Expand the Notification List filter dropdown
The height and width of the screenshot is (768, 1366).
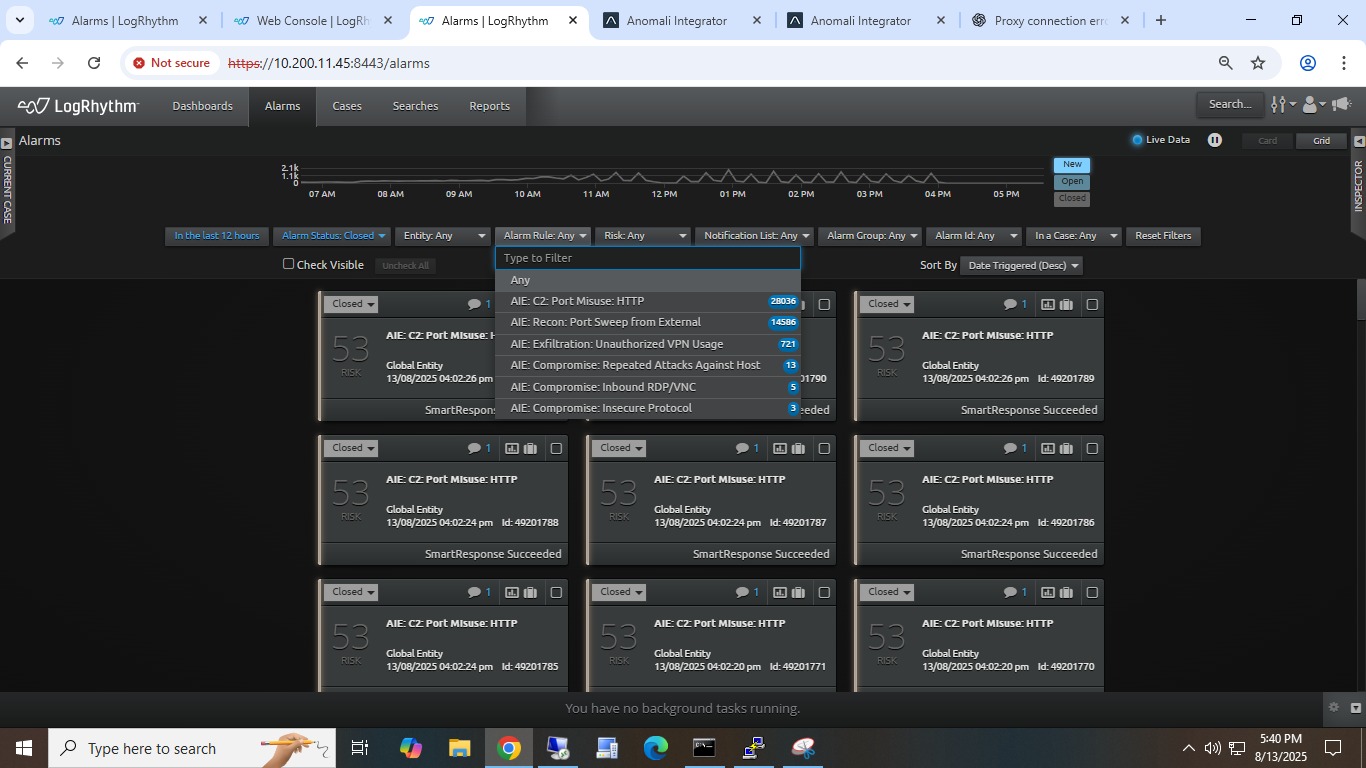pos(756,236)
